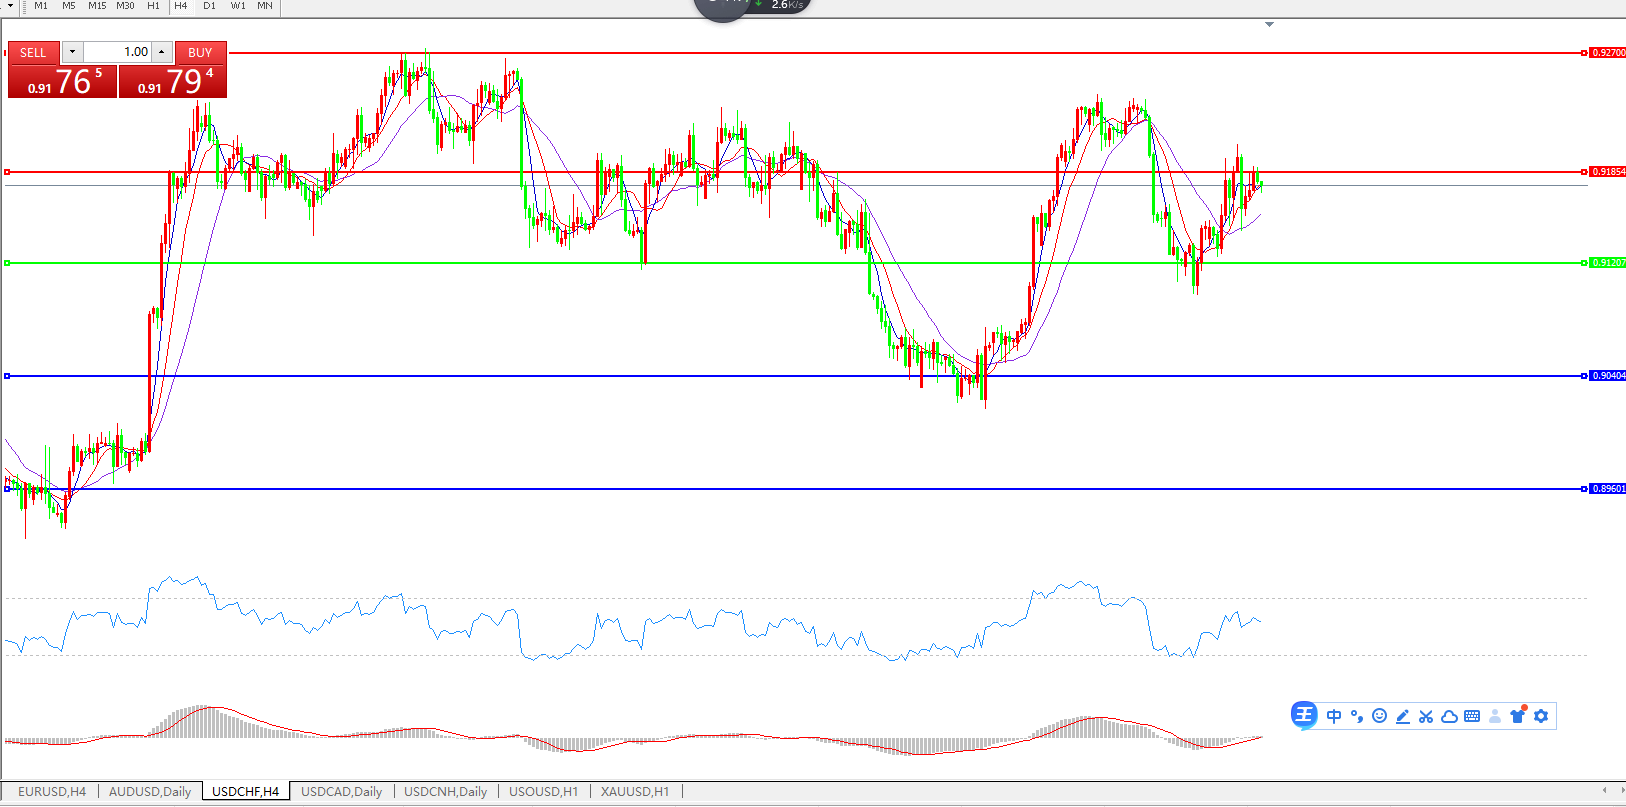
Task: Click the lot size 1.00 field
Action: pos(117,52)
